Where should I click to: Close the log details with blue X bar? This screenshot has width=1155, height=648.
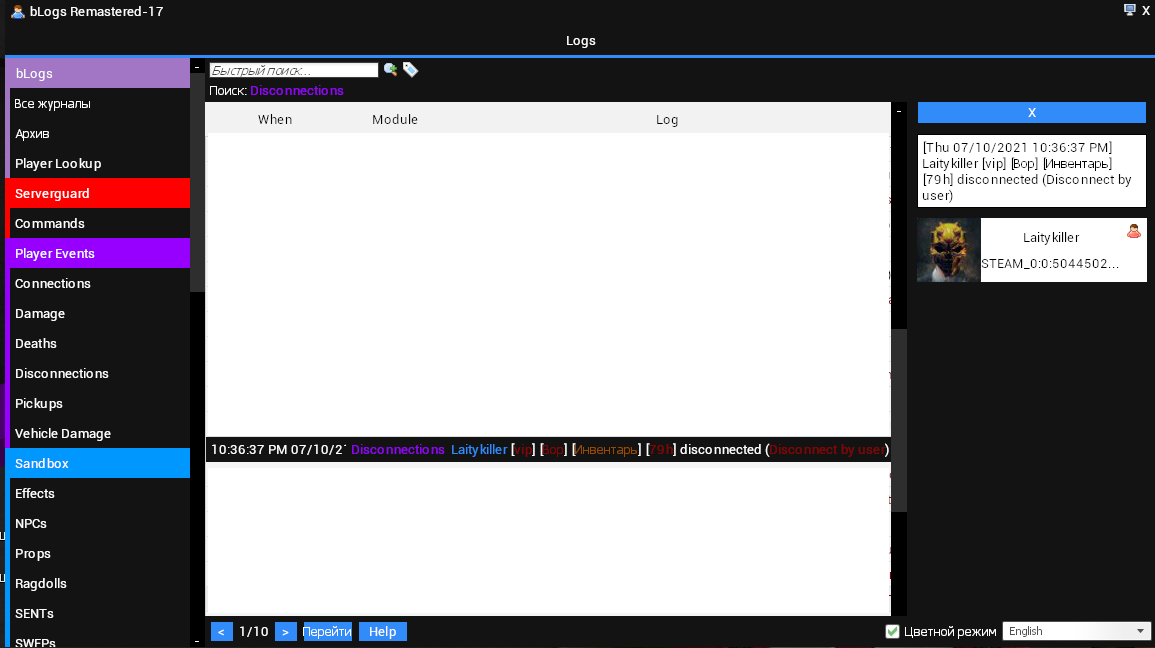(1031, 112)
